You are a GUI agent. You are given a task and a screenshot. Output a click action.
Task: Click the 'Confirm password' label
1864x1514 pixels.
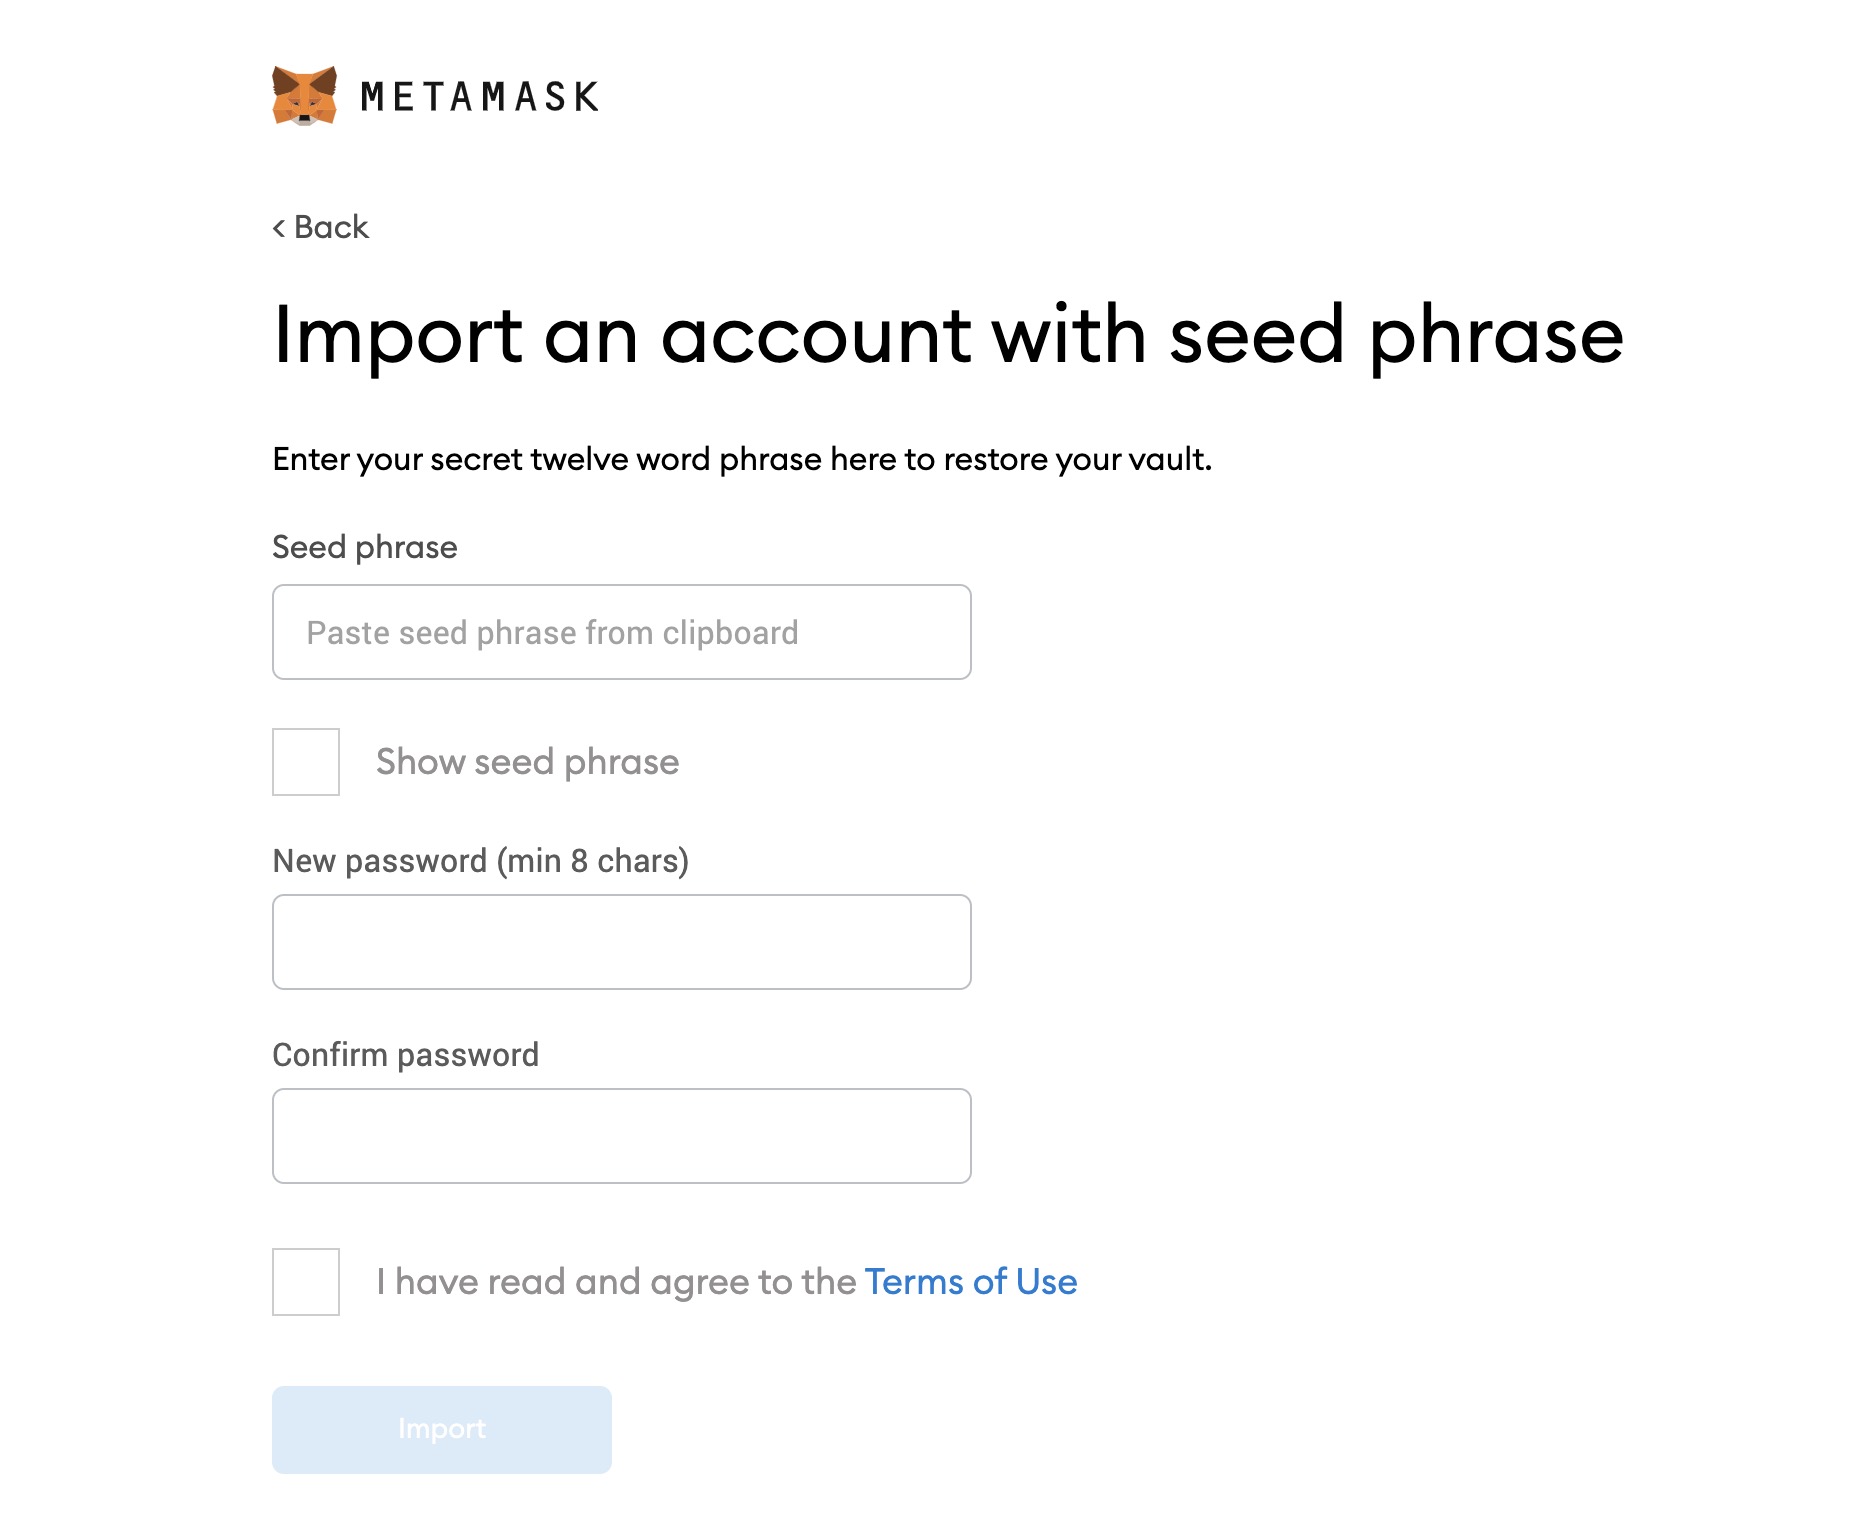tap(405, 1055)
